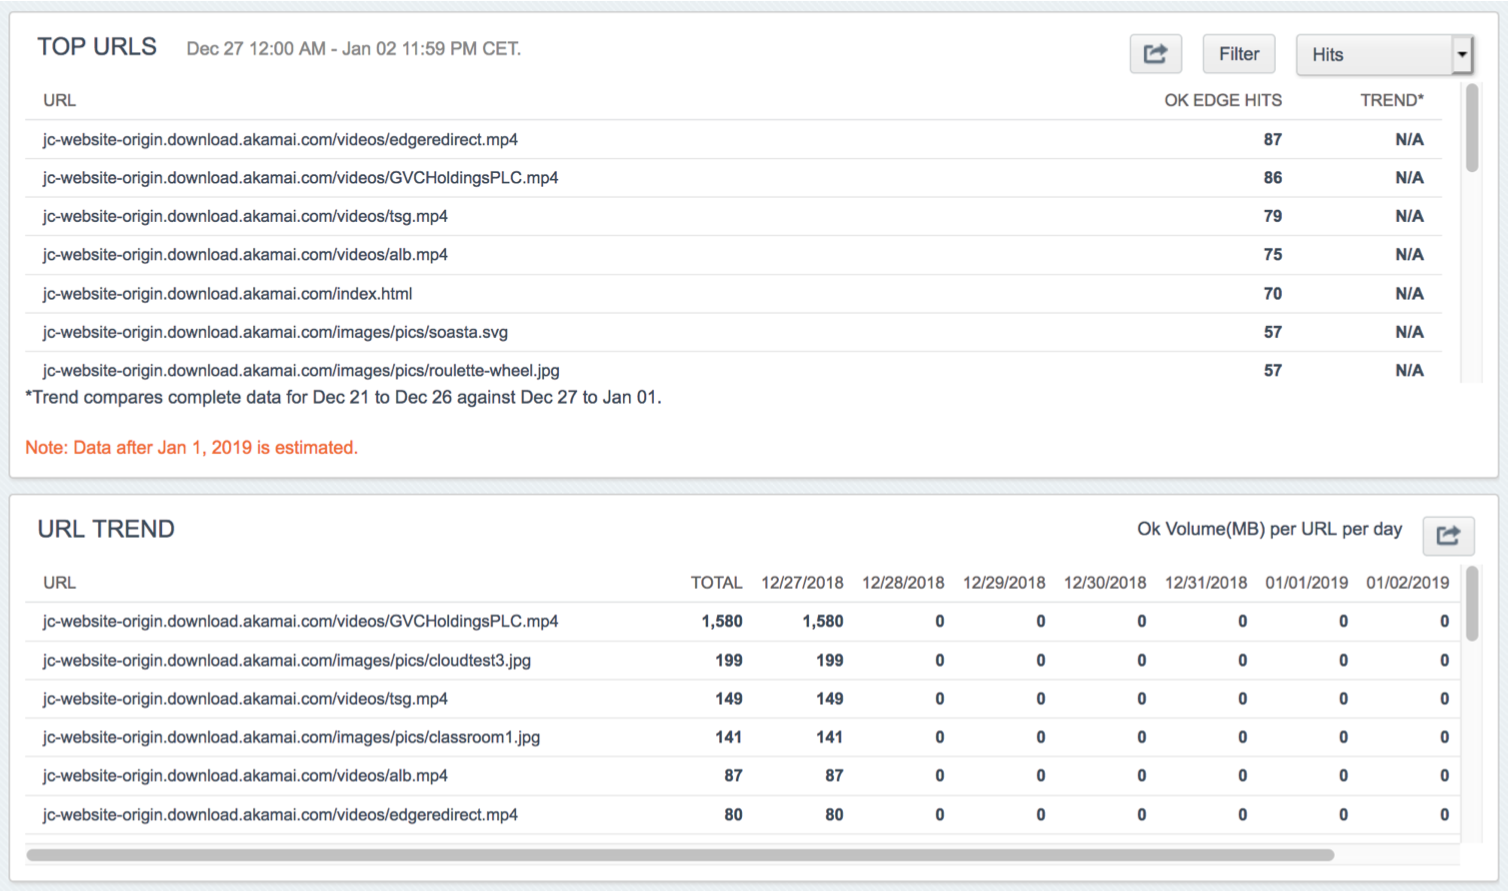Open the Hits metric dropdown

pyautogui.click(x=1384, y=54)
